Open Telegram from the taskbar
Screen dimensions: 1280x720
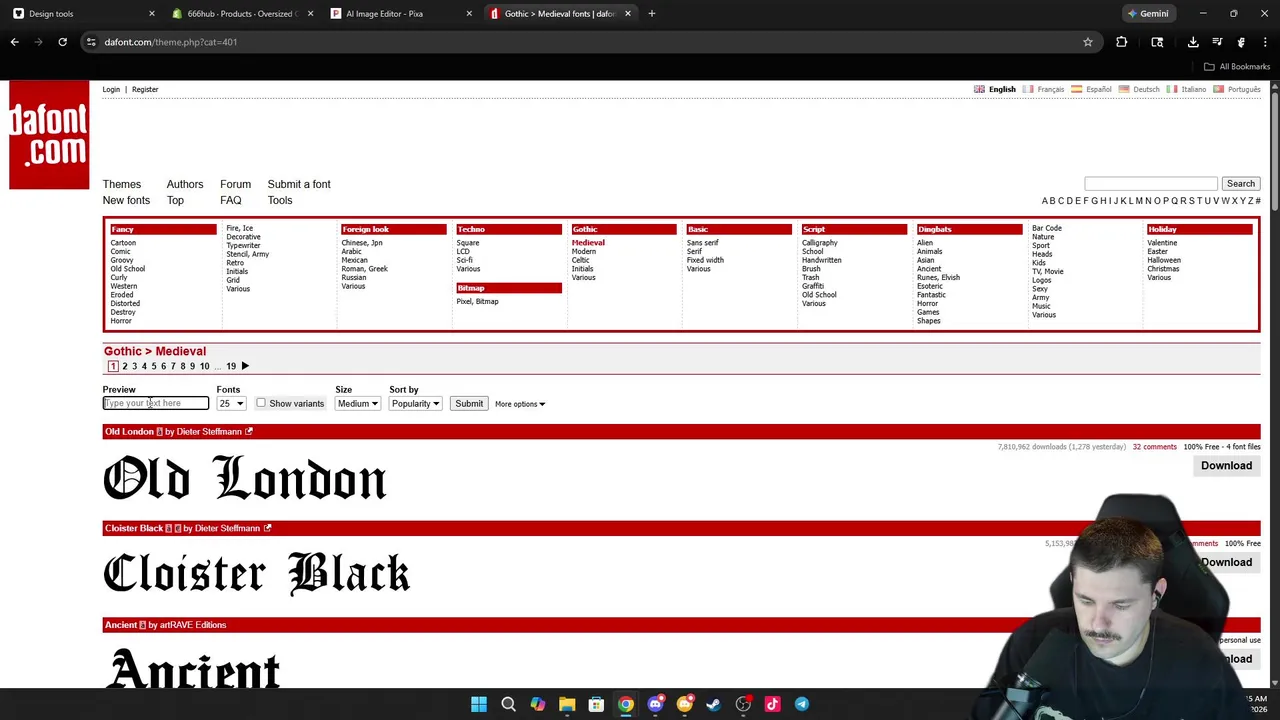pos(801,704)
